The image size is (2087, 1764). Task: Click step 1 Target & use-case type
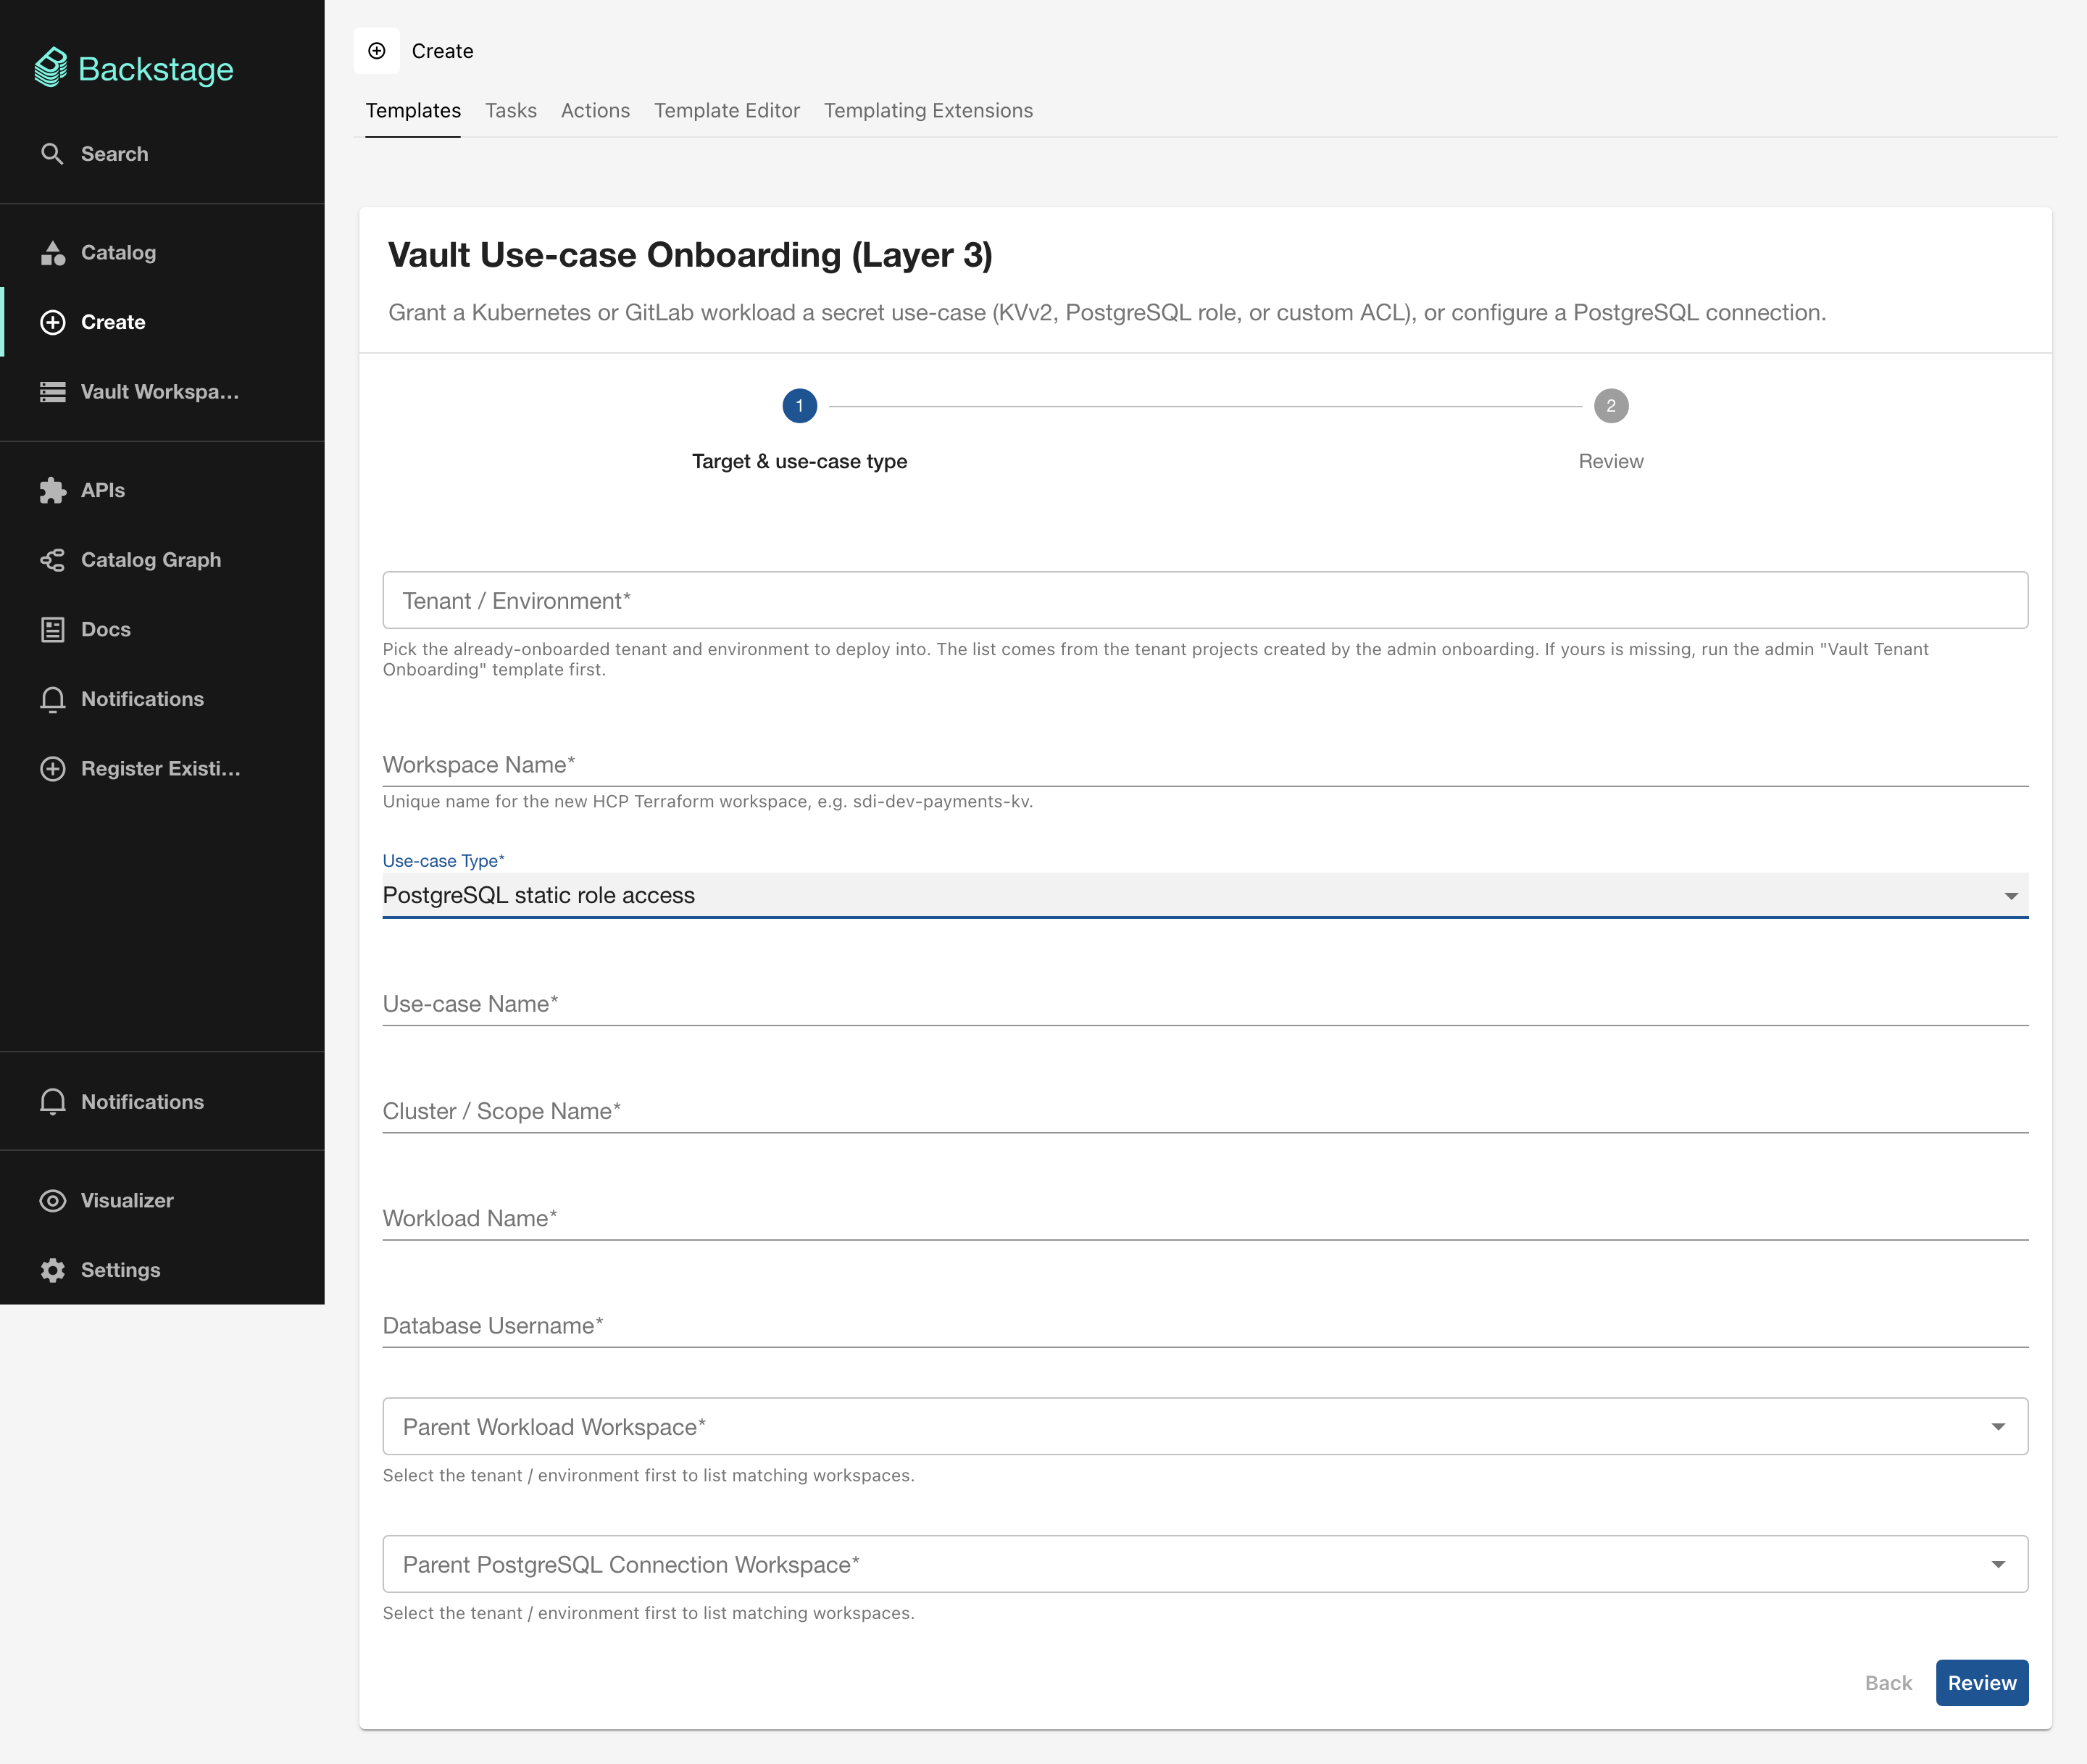point(799,432)
